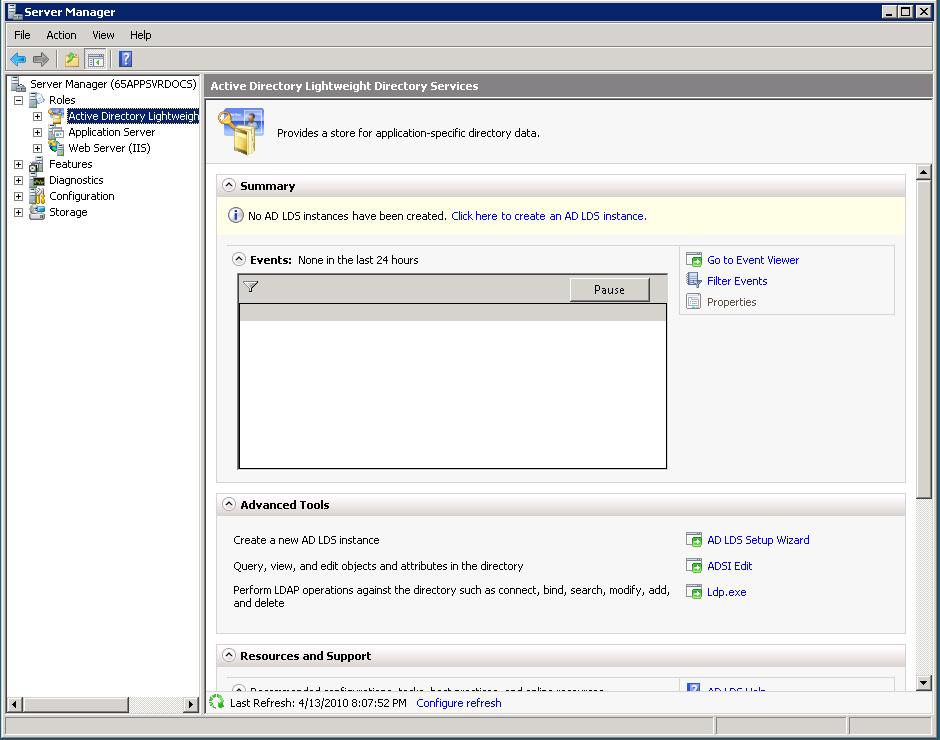Expand the Features tree node
Image resolution: width=940 pixels, height=740 pixels.
[x=18, y=164]
